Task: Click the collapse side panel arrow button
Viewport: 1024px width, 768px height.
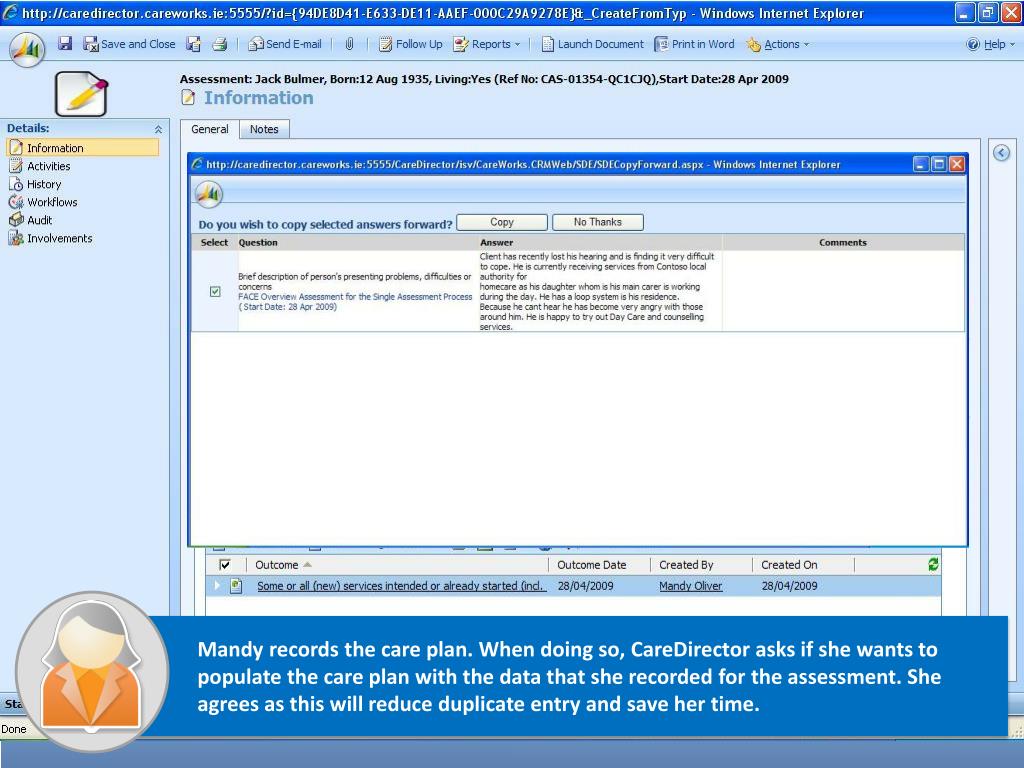Action: (1001, 153)
